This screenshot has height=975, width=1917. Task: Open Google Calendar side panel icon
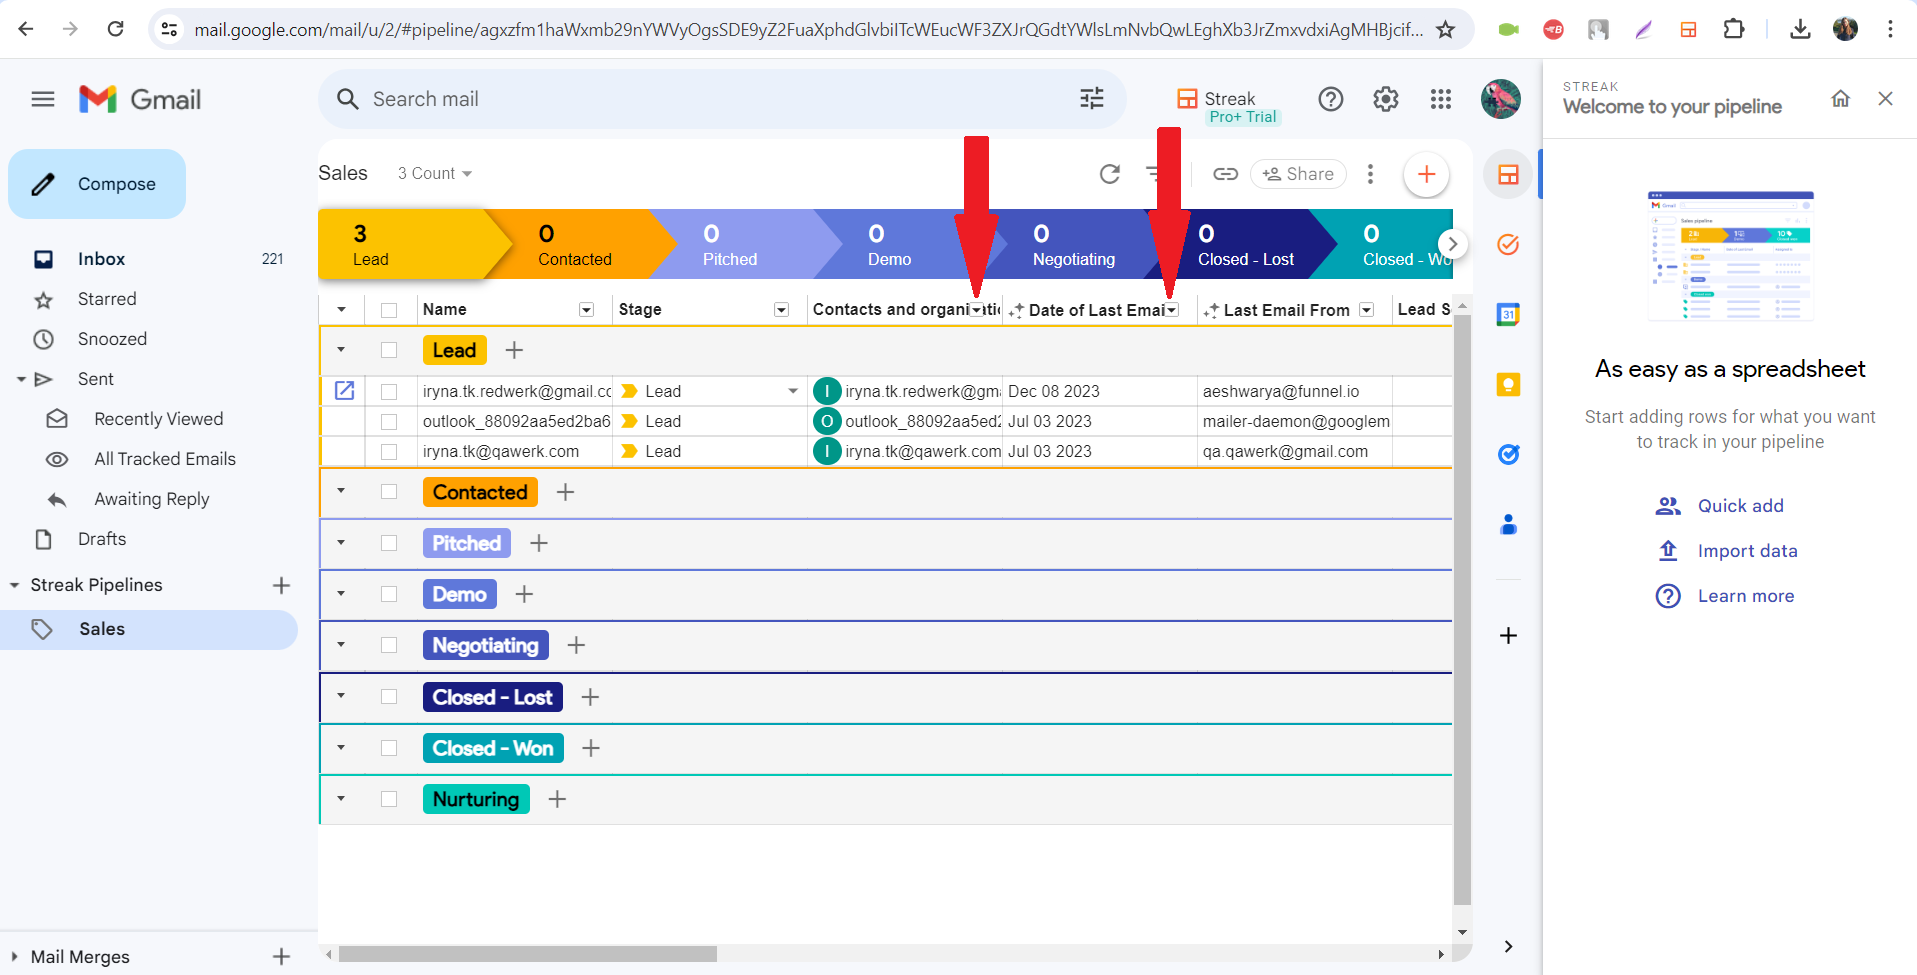1508,314
